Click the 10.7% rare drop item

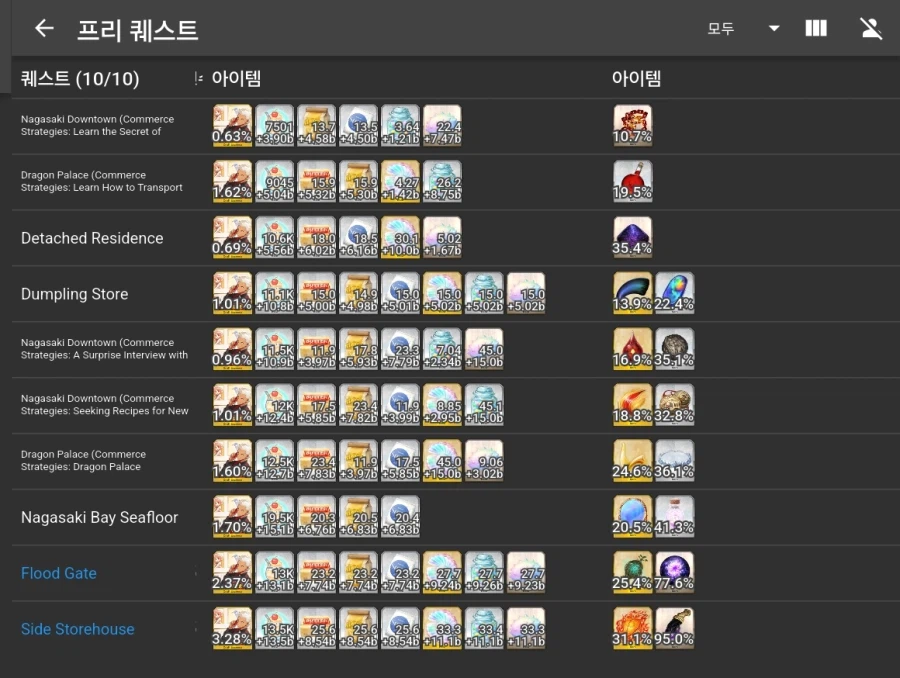coord(633,124)
